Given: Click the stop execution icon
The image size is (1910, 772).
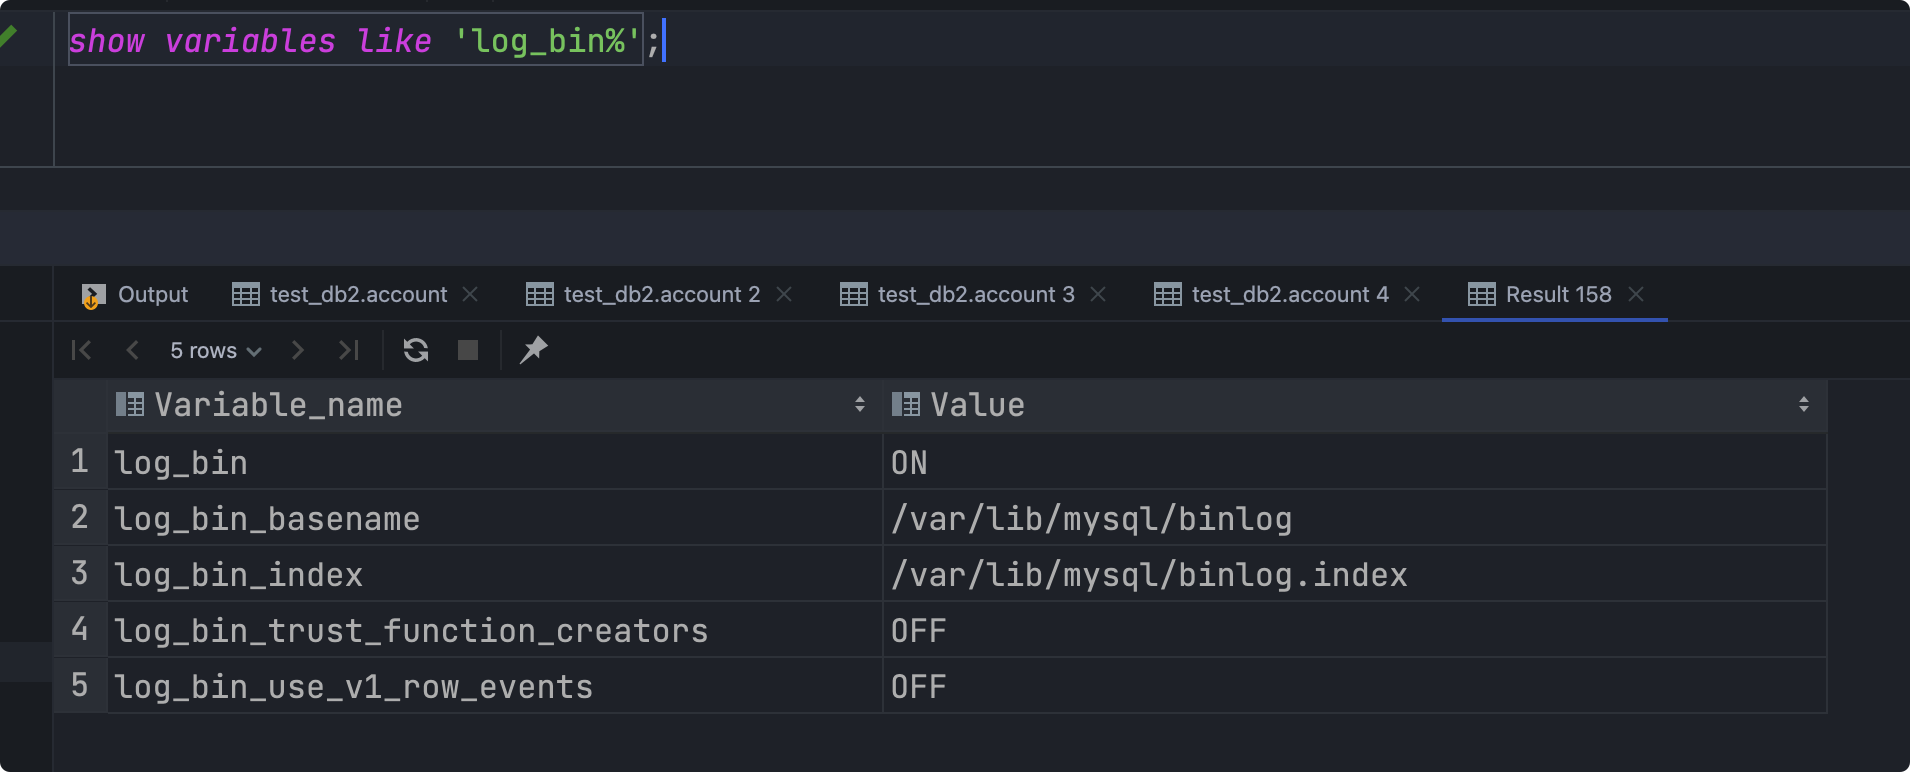Looking at the screenshot, I should pyautogui.click(x=467, y=350).
